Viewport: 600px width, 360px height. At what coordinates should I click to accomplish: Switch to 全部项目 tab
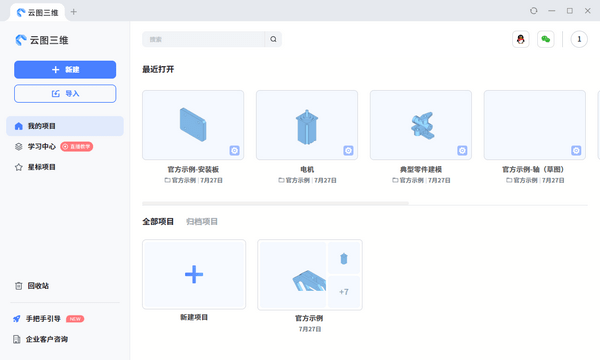pos(158,222)
